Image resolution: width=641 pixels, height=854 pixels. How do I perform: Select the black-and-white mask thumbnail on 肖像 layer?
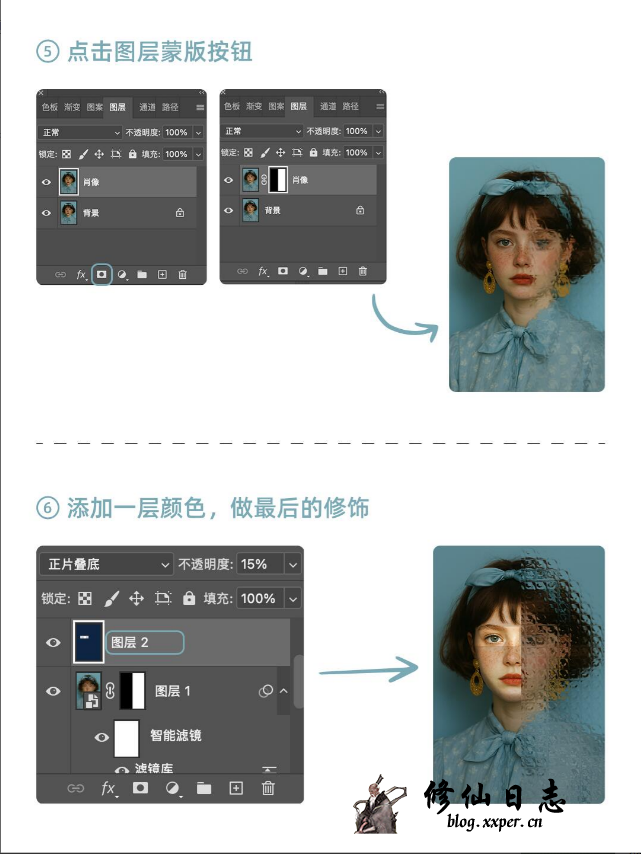pos(279,181)
